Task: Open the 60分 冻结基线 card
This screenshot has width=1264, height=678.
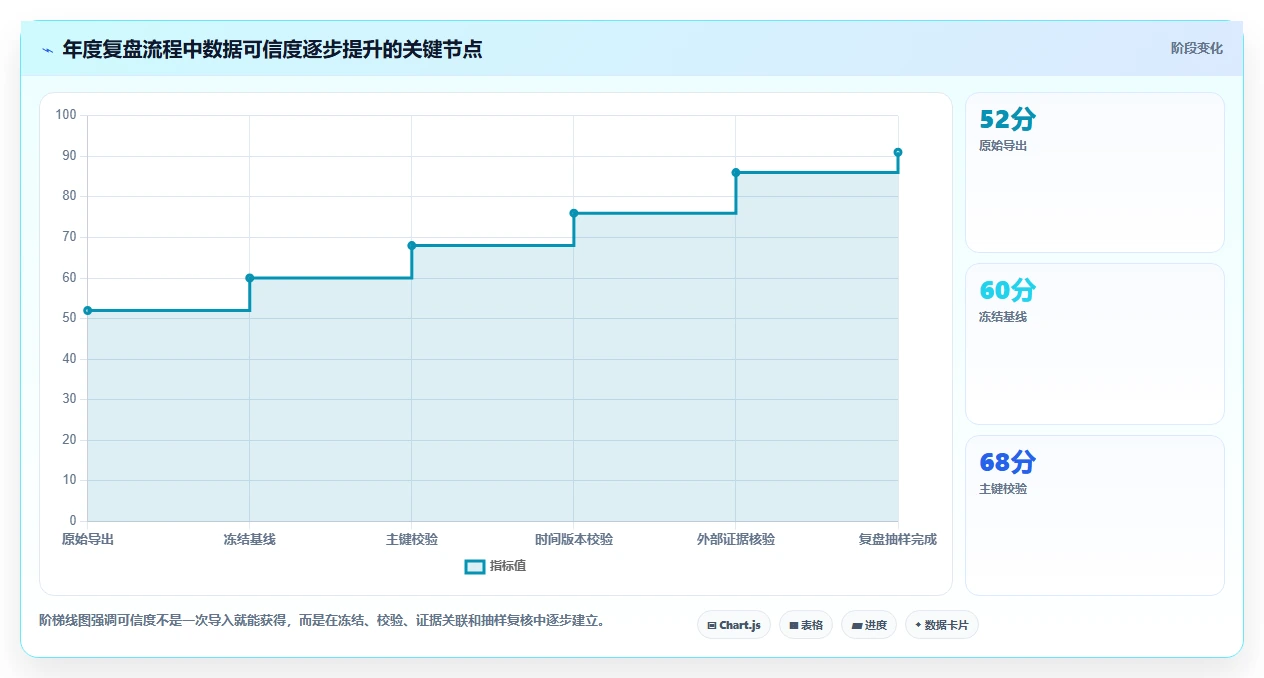Action: click(1094, 344)
